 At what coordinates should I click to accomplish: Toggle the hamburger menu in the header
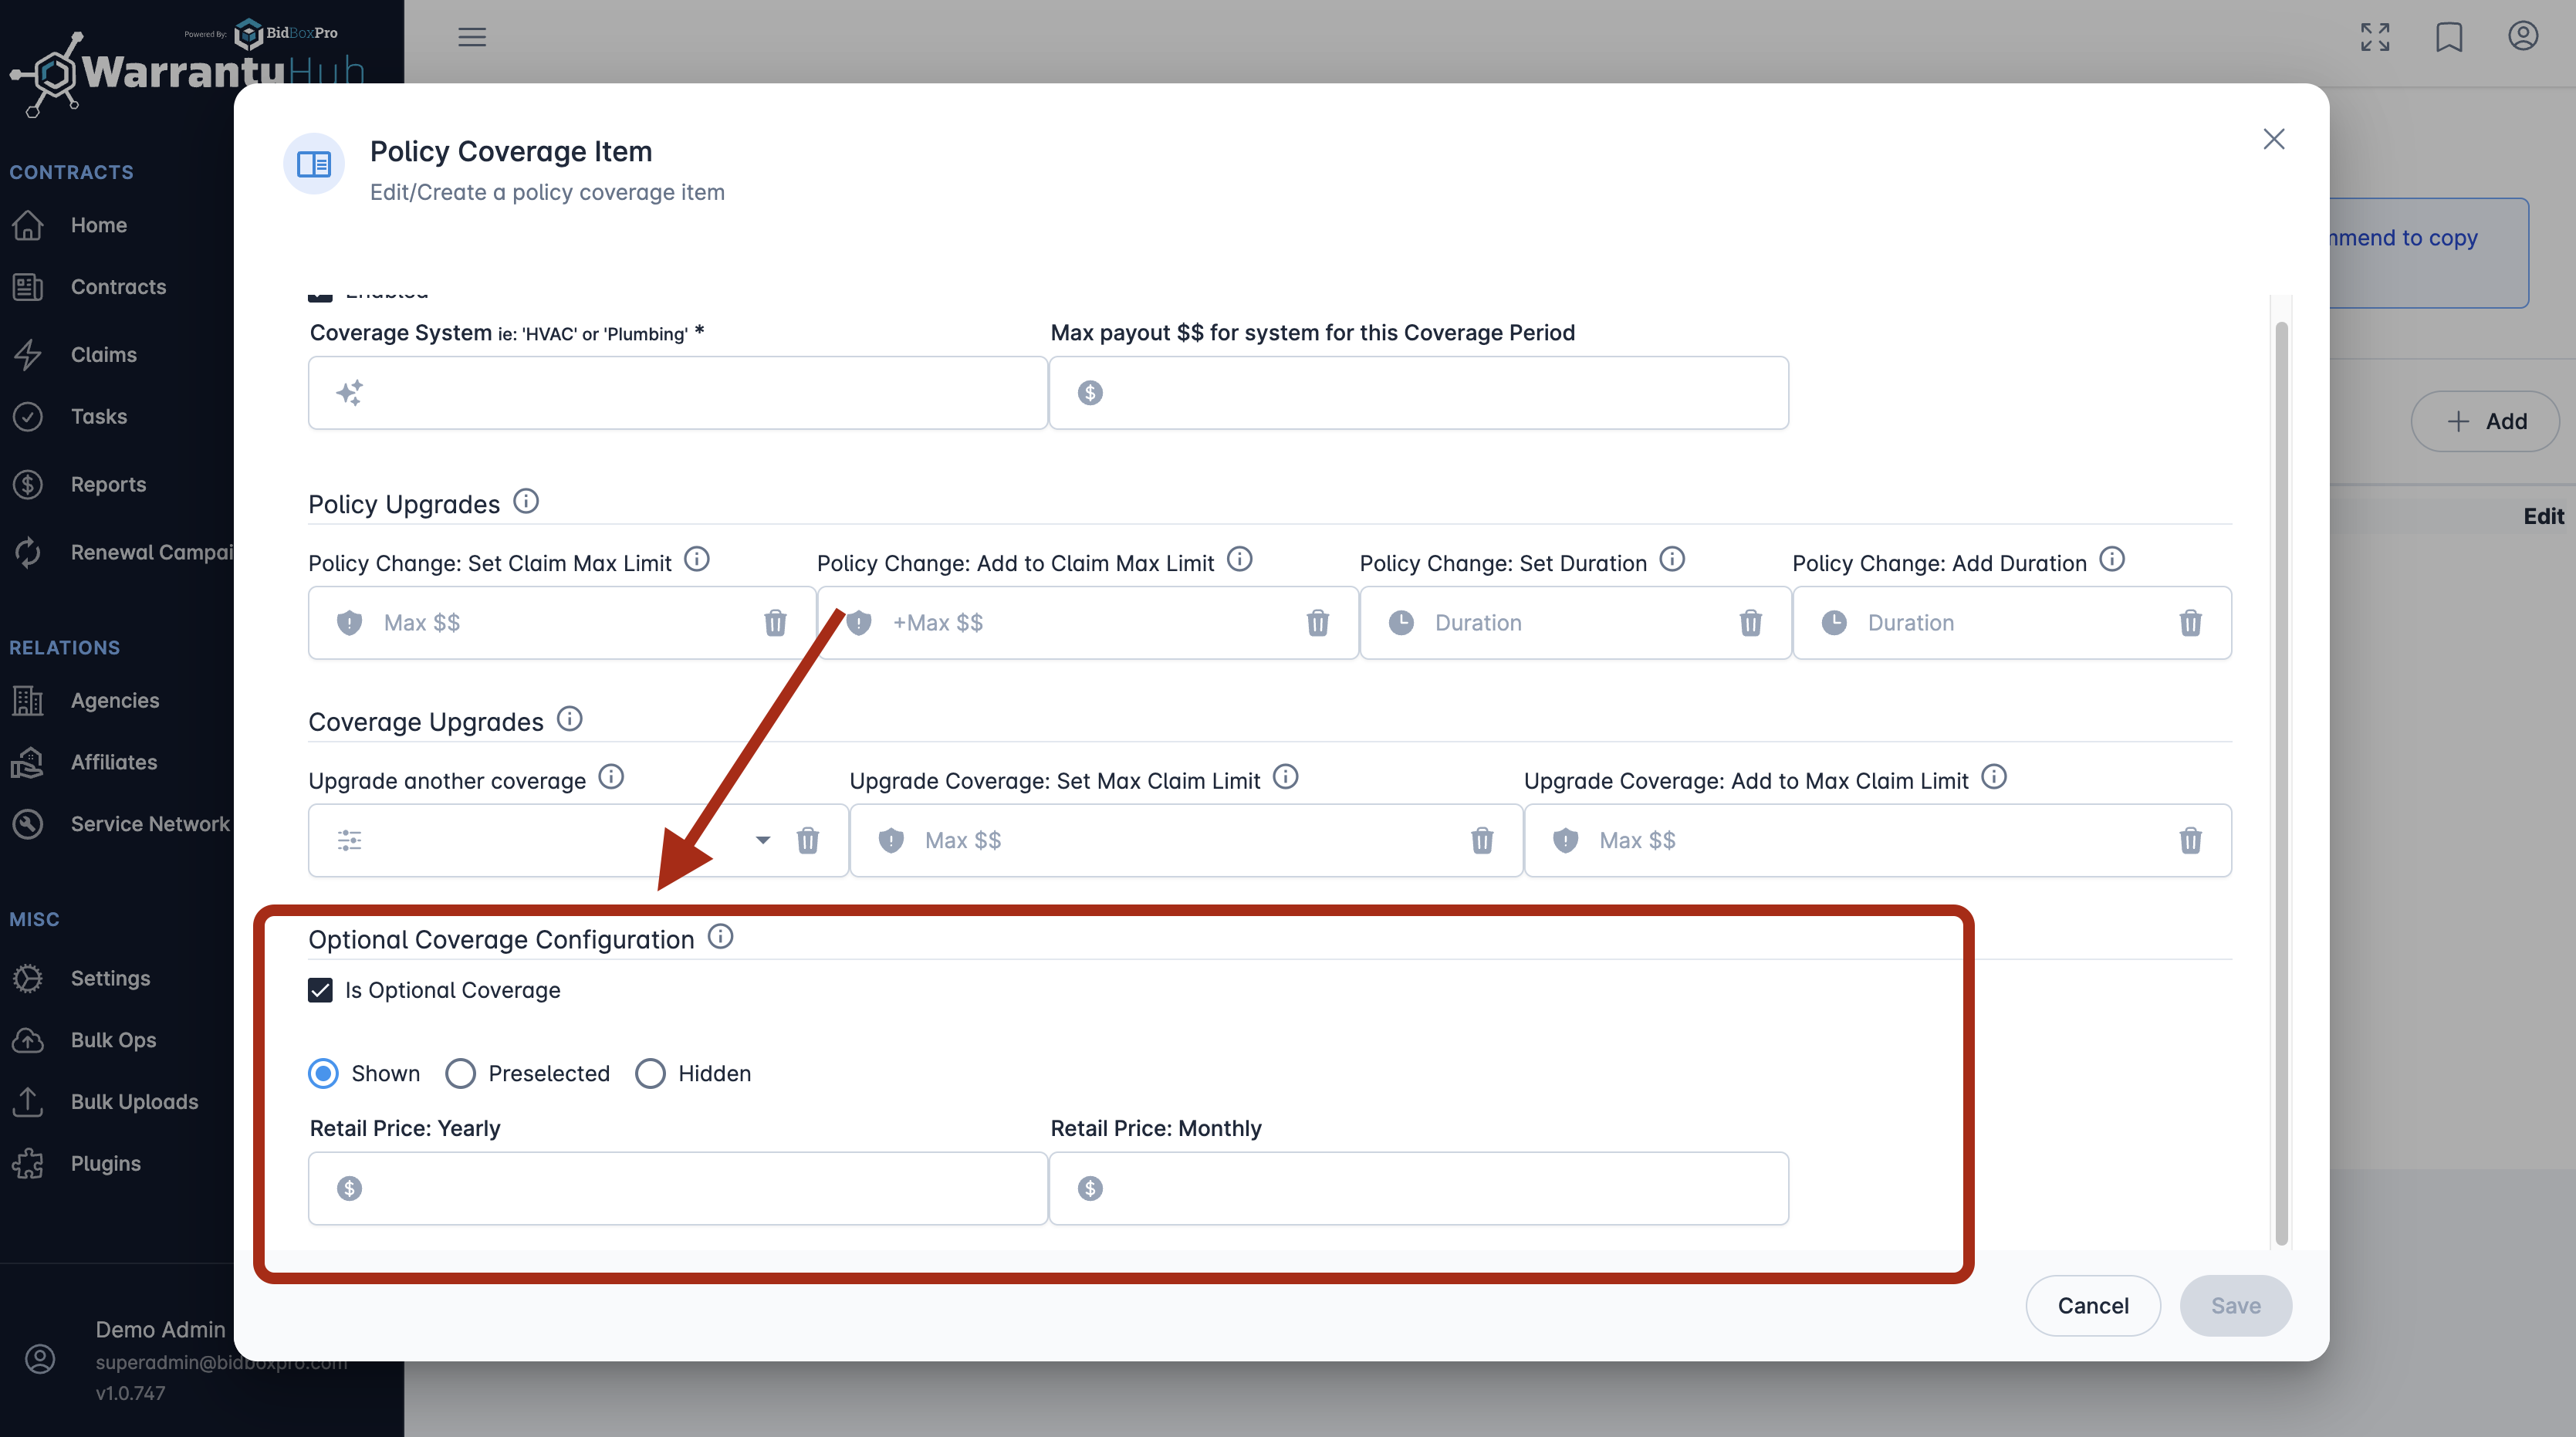[x=472, y=37]
